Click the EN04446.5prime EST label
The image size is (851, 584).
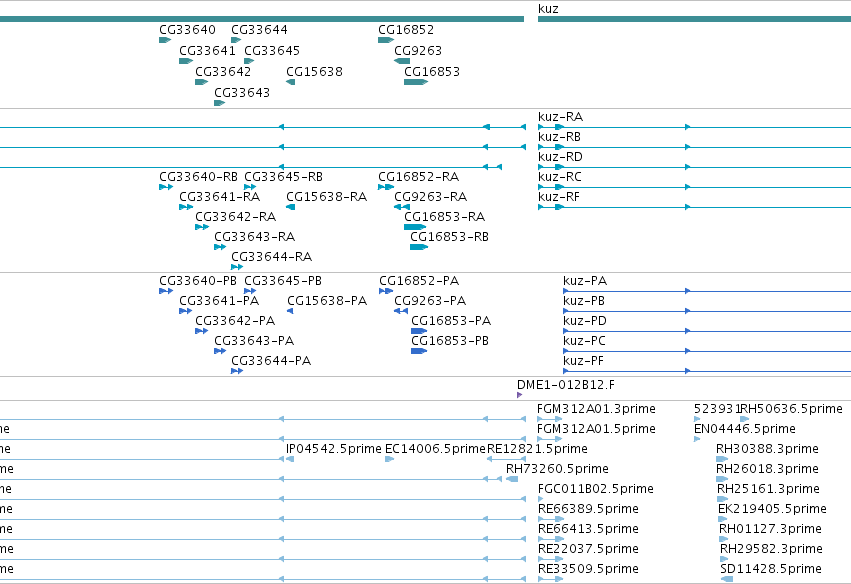pyautogui.click(x=745, y=429)
